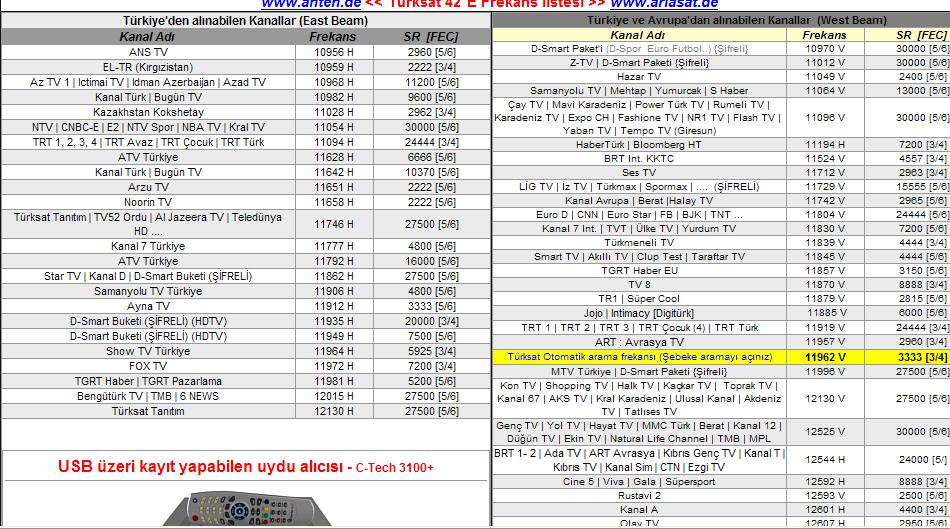Screen dimensions: 950x529
Task: Click the East Beam SR [FEC] header
Action: [x=432, y=37]
